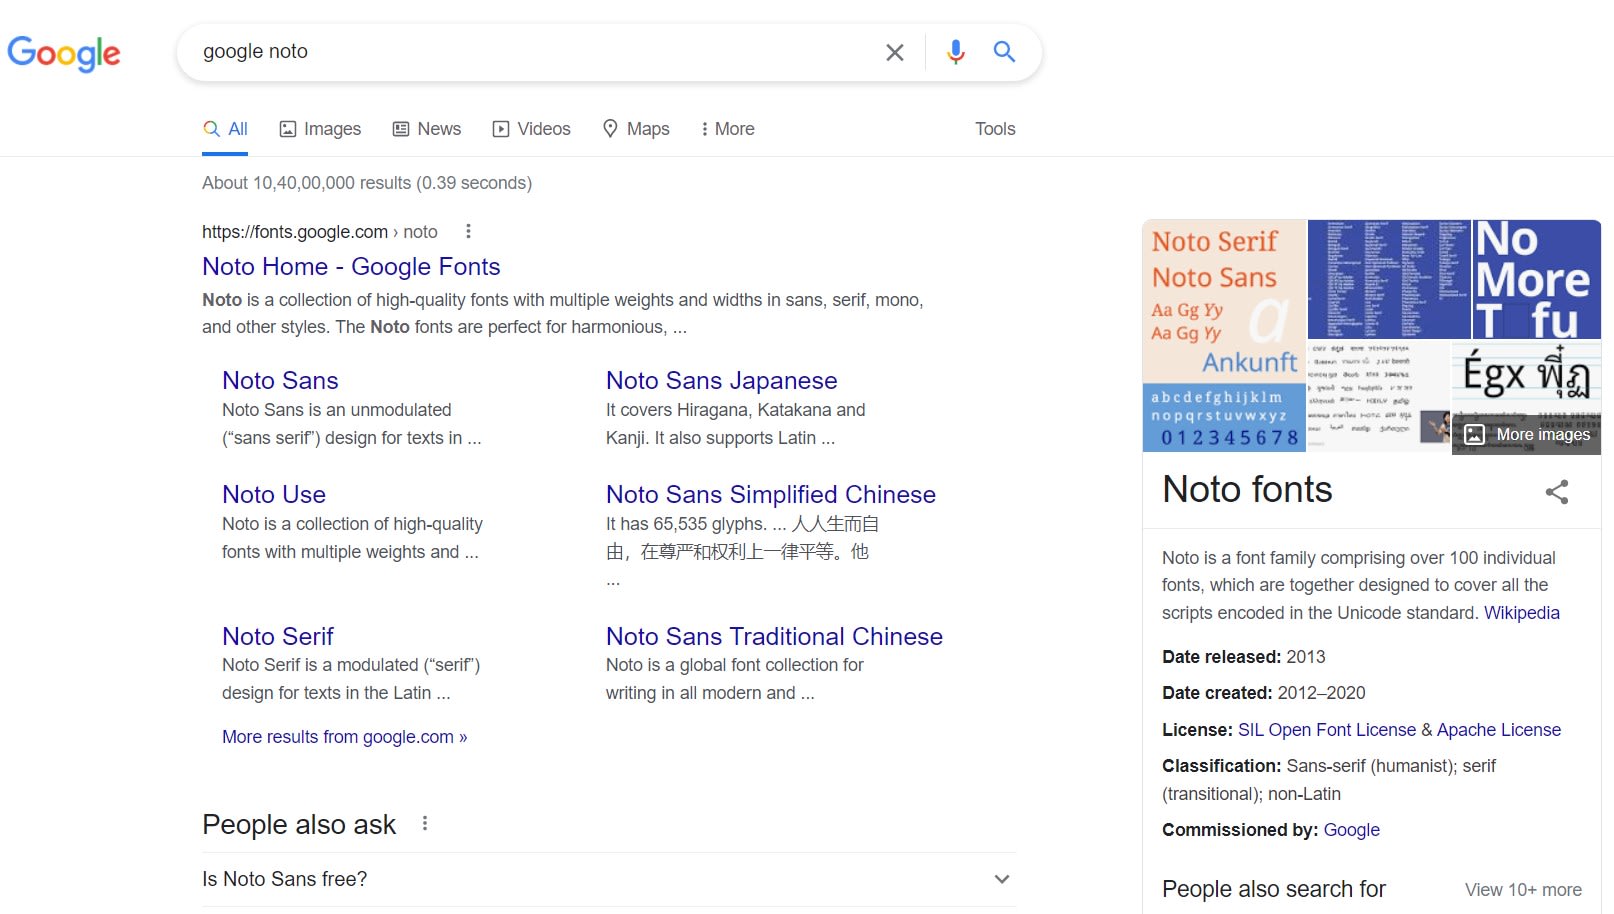Submit search with the magnifier icon
The image size is (1614, 914).
[1004, 52]
